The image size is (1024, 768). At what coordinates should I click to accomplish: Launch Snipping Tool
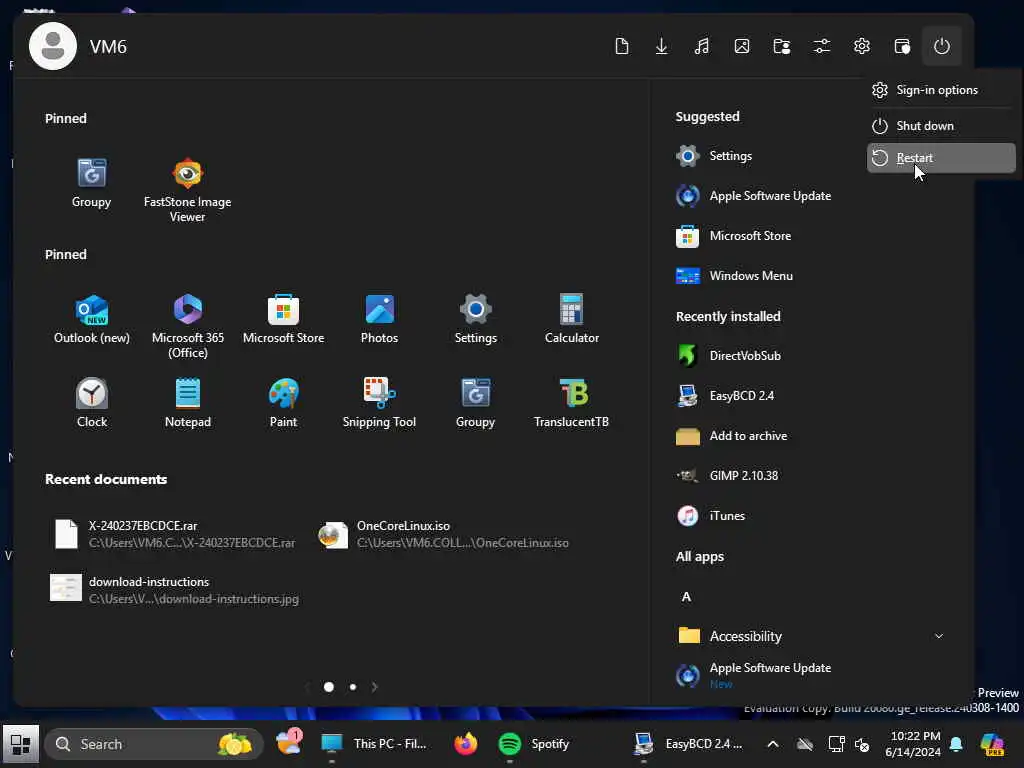[379, 403]
